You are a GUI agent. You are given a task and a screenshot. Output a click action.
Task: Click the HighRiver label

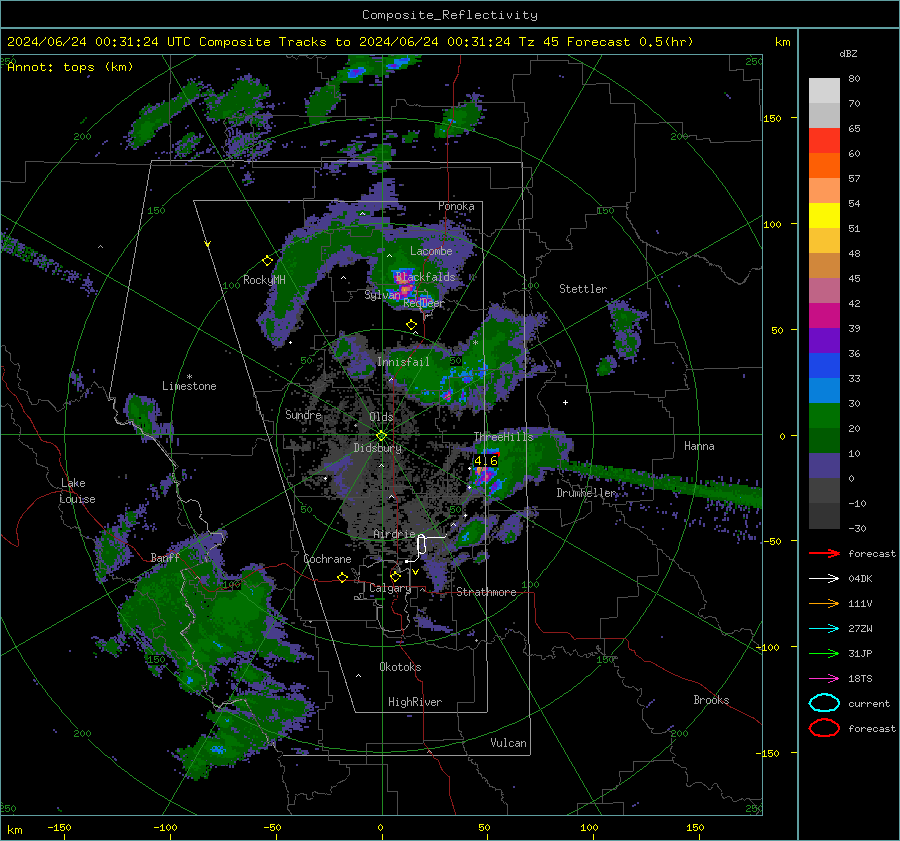414,702
